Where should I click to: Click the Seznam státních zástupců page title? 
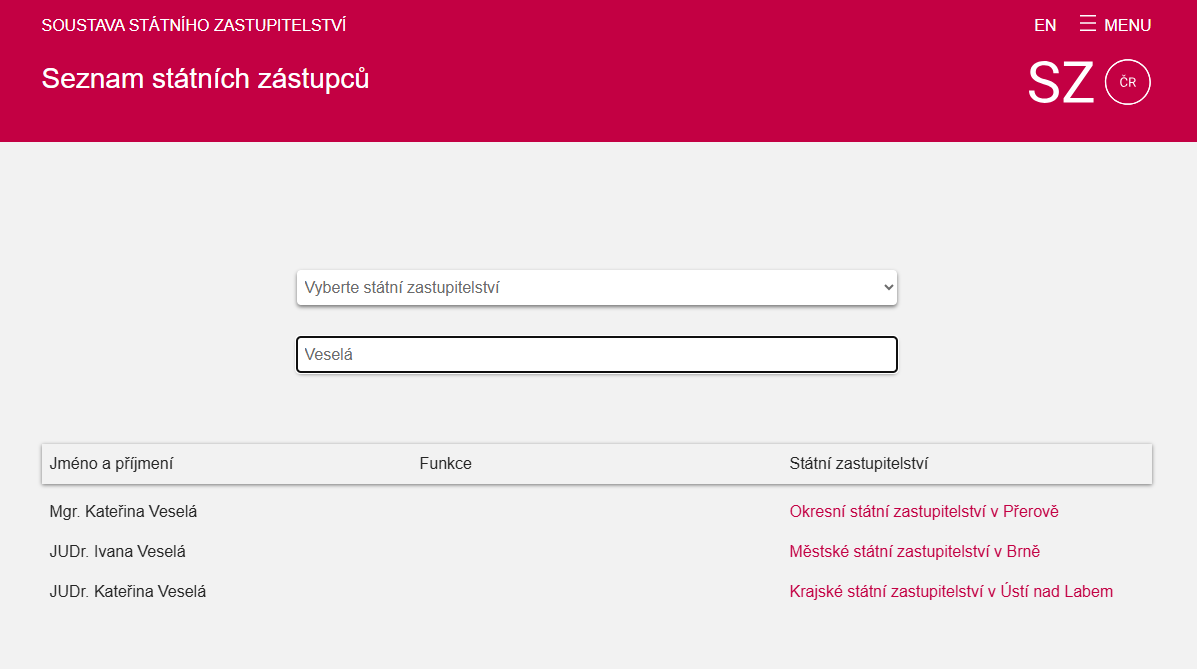click(205, 79)
